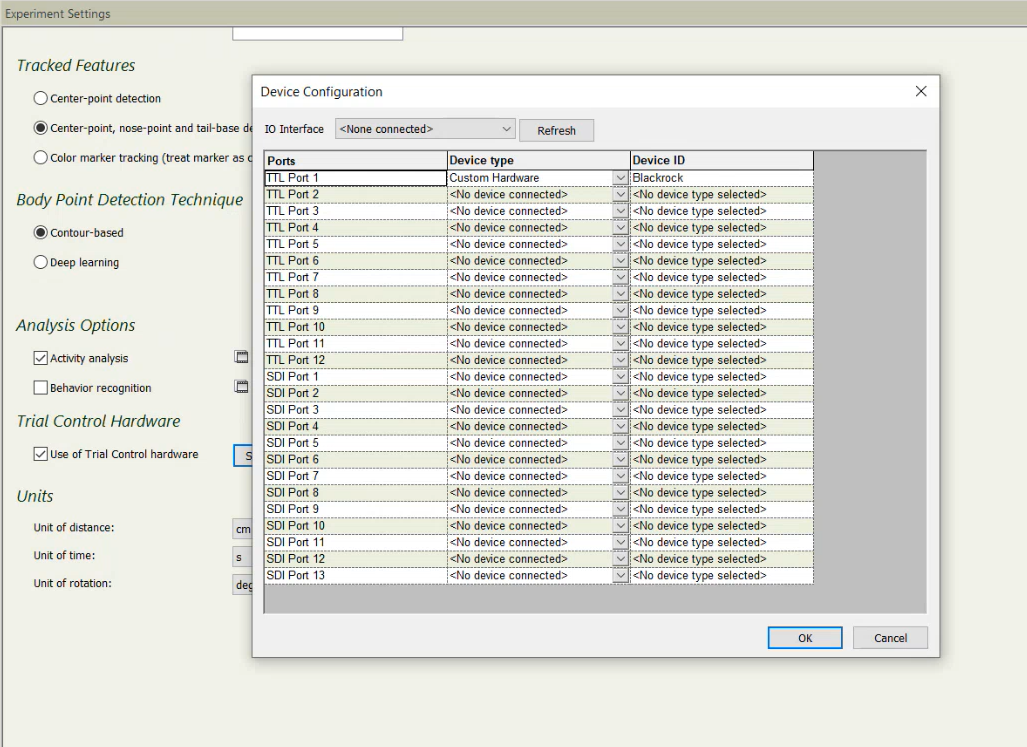Click the film icon beside Activity analysis
This screenshot has width=1027, height=747.
(241, 357)
